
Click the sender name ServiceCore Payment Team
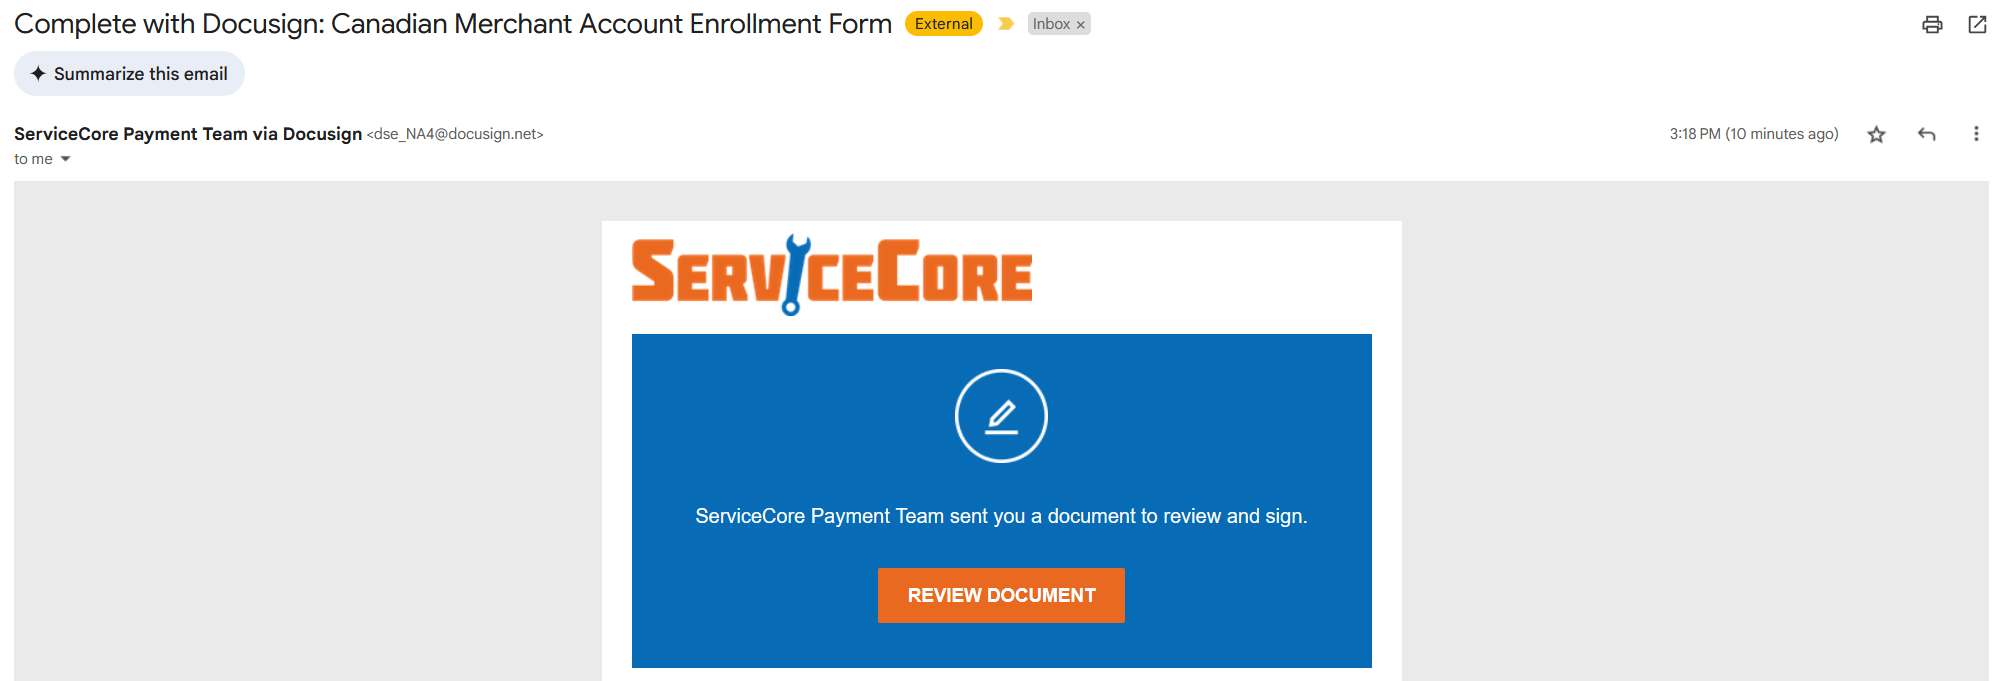131,134
